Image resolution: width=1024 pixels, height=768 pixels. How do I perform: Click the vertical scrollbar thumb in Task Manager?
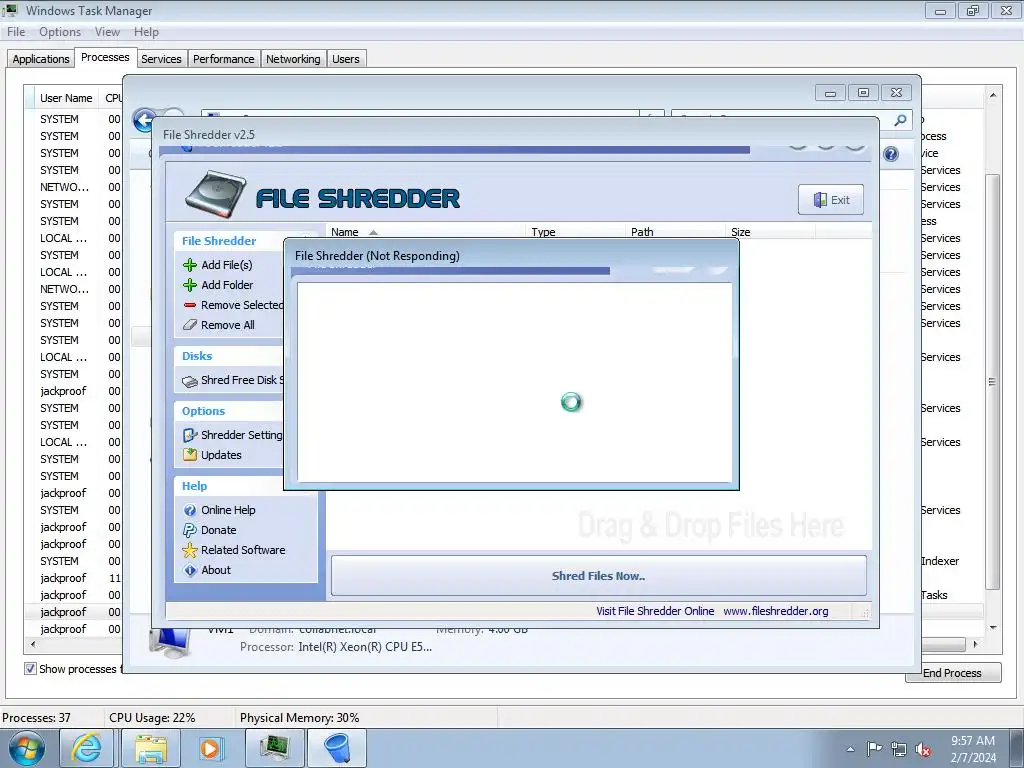(992, 382)
